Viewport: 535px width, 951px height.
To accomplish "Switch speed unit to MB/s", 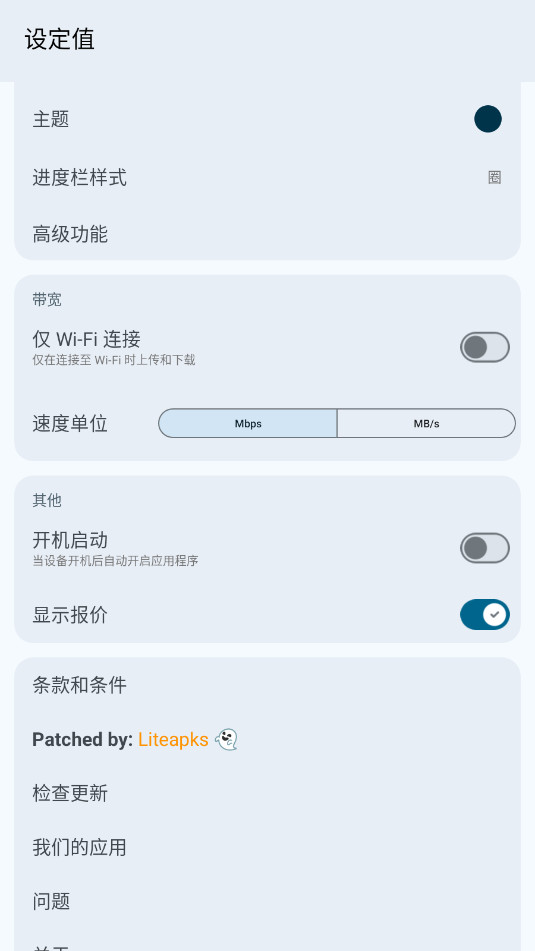I will pos(426,423).
